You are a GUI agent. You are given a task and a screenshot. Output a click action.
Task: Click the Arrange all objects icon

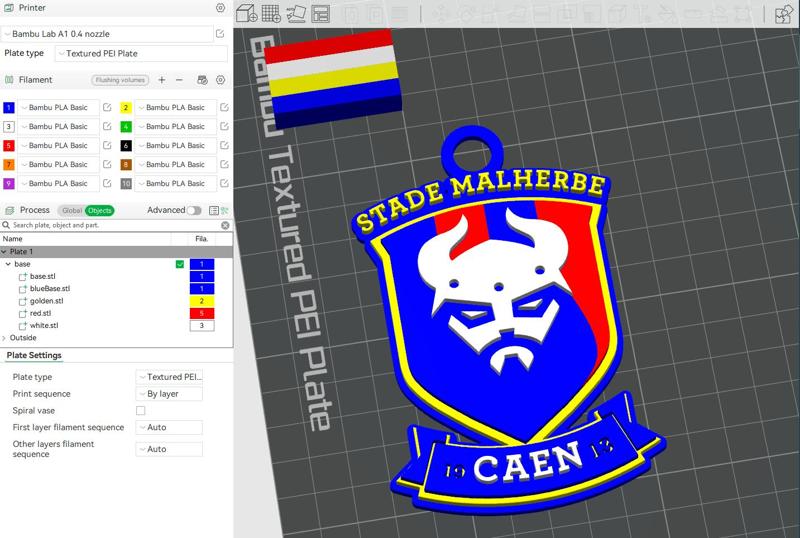coord(320,14)
